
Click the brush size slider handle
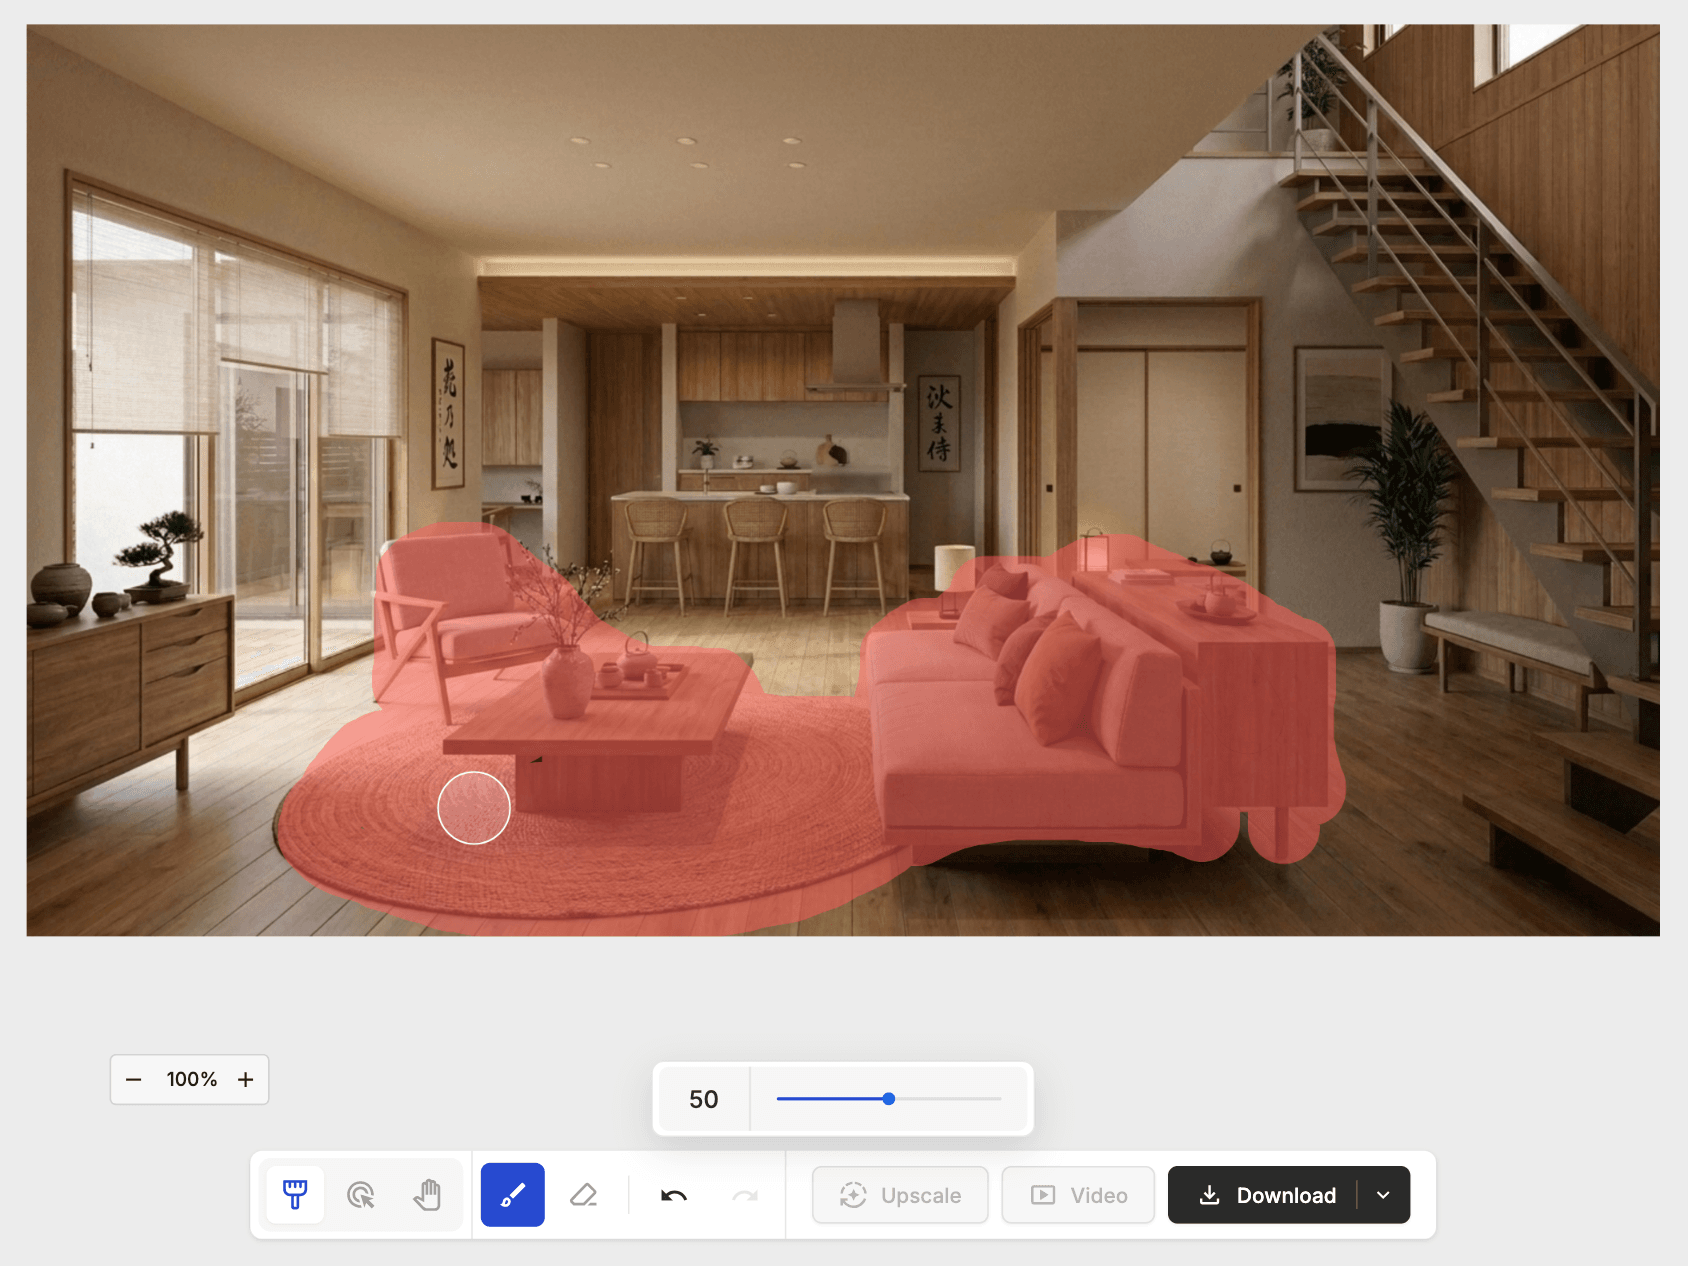[x=889, y=1099]
